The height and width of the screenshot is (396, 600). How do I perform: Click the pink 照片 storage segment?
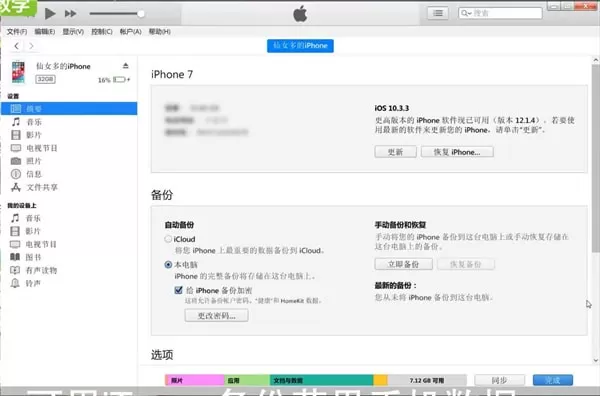pos(195,380)
